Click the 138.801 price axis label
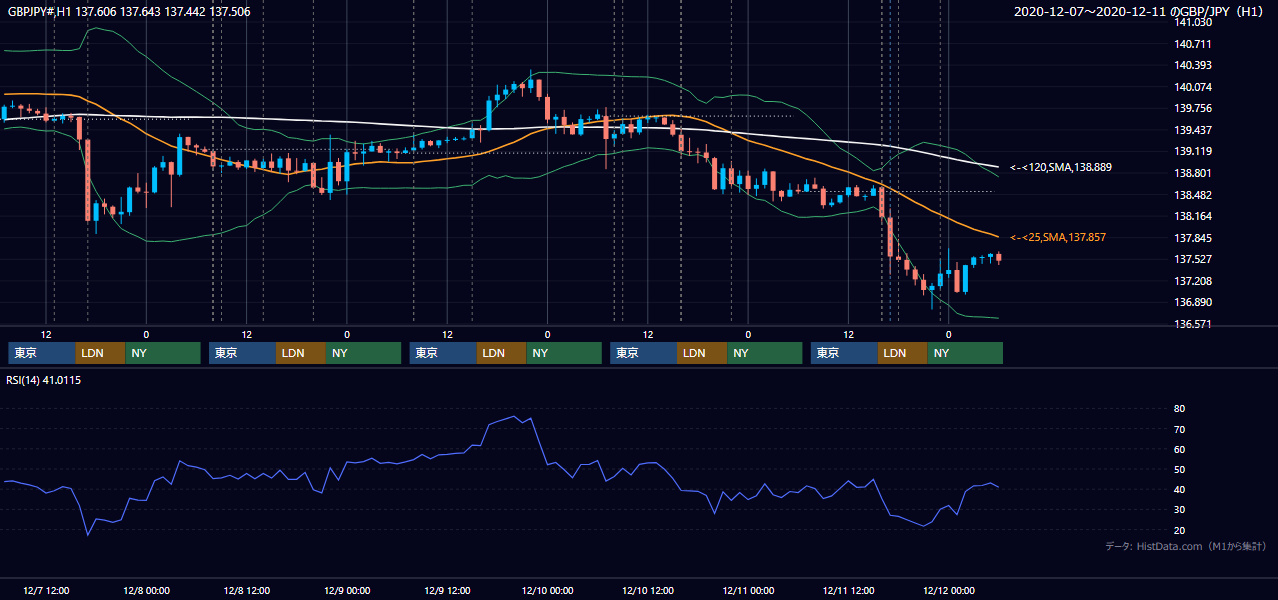Image resolution: width=1278 pixels, height=600 pixels. pos(1193,173)
